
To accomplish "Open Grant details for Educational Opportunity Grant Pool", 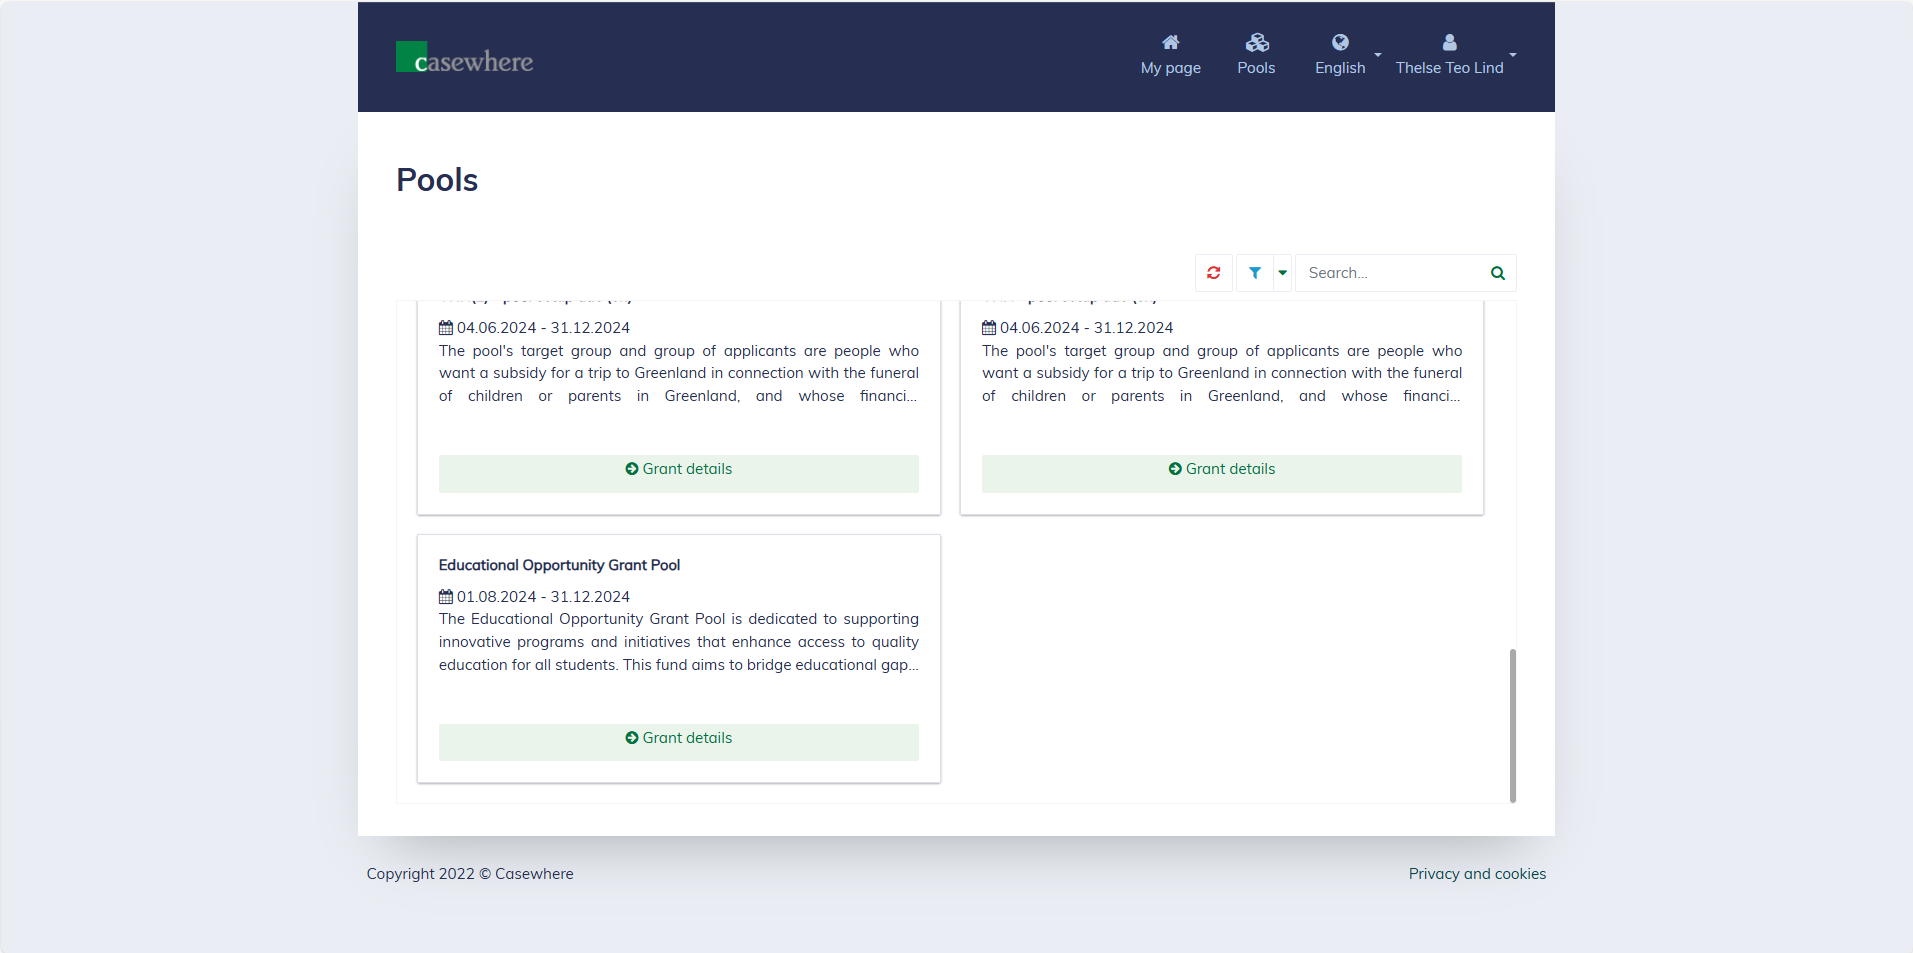I will click(678, 739).
